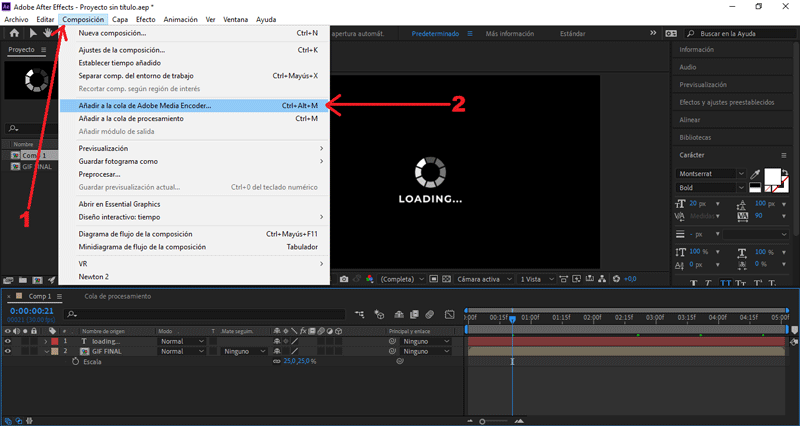This screenshot has width=800, height=426.
Task: Open Guardar fotograma como submenu
Action: 194,161
